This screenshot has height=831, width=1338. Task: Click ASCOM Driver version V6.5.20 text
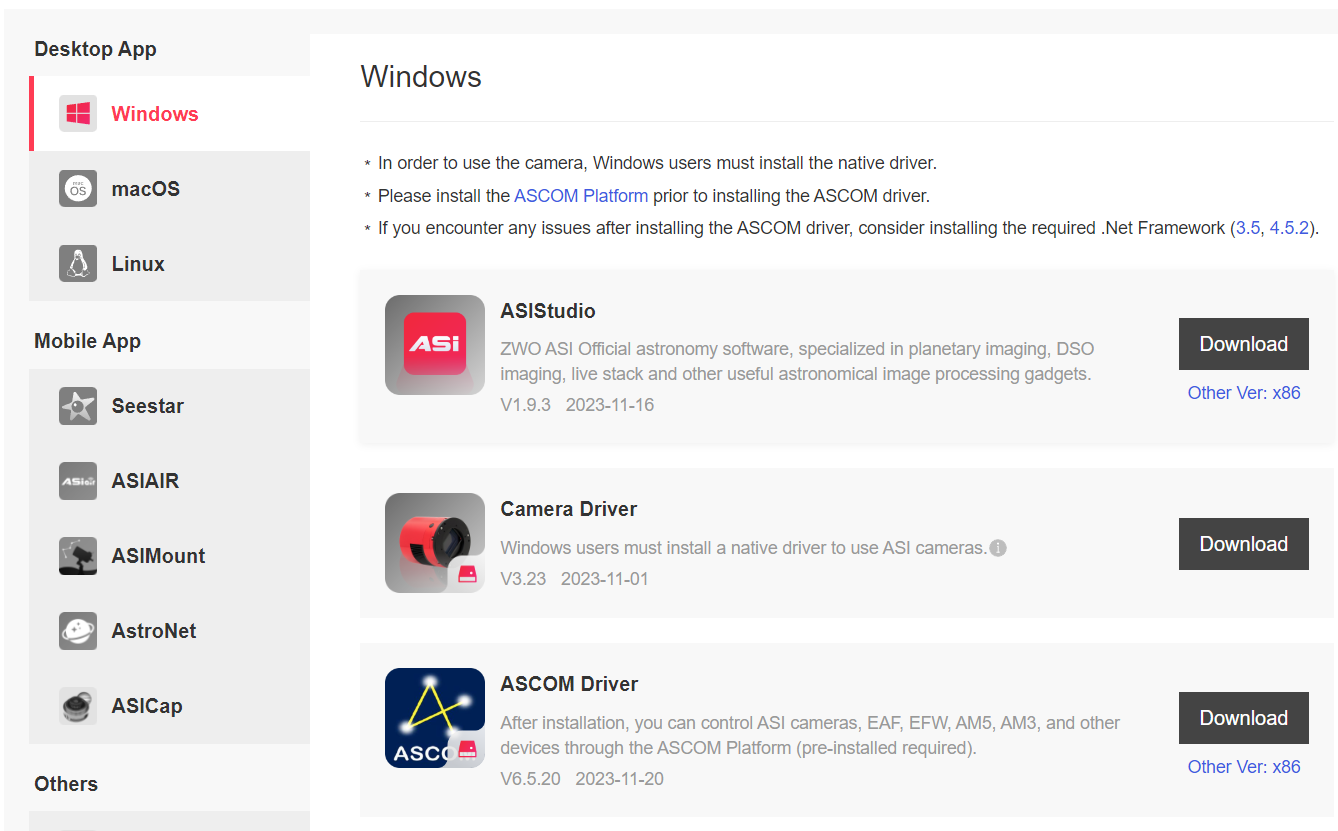point(530,779)
